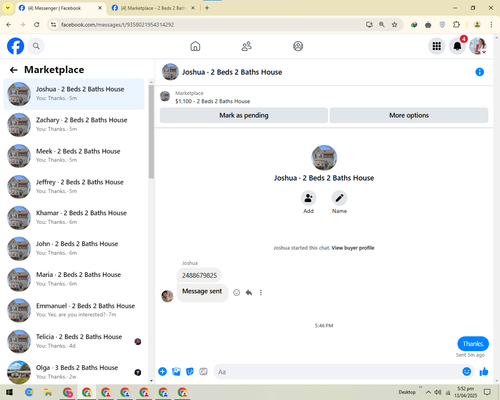
Task: Bookmark this page with star icon
Action: click(x=394, y=24)
